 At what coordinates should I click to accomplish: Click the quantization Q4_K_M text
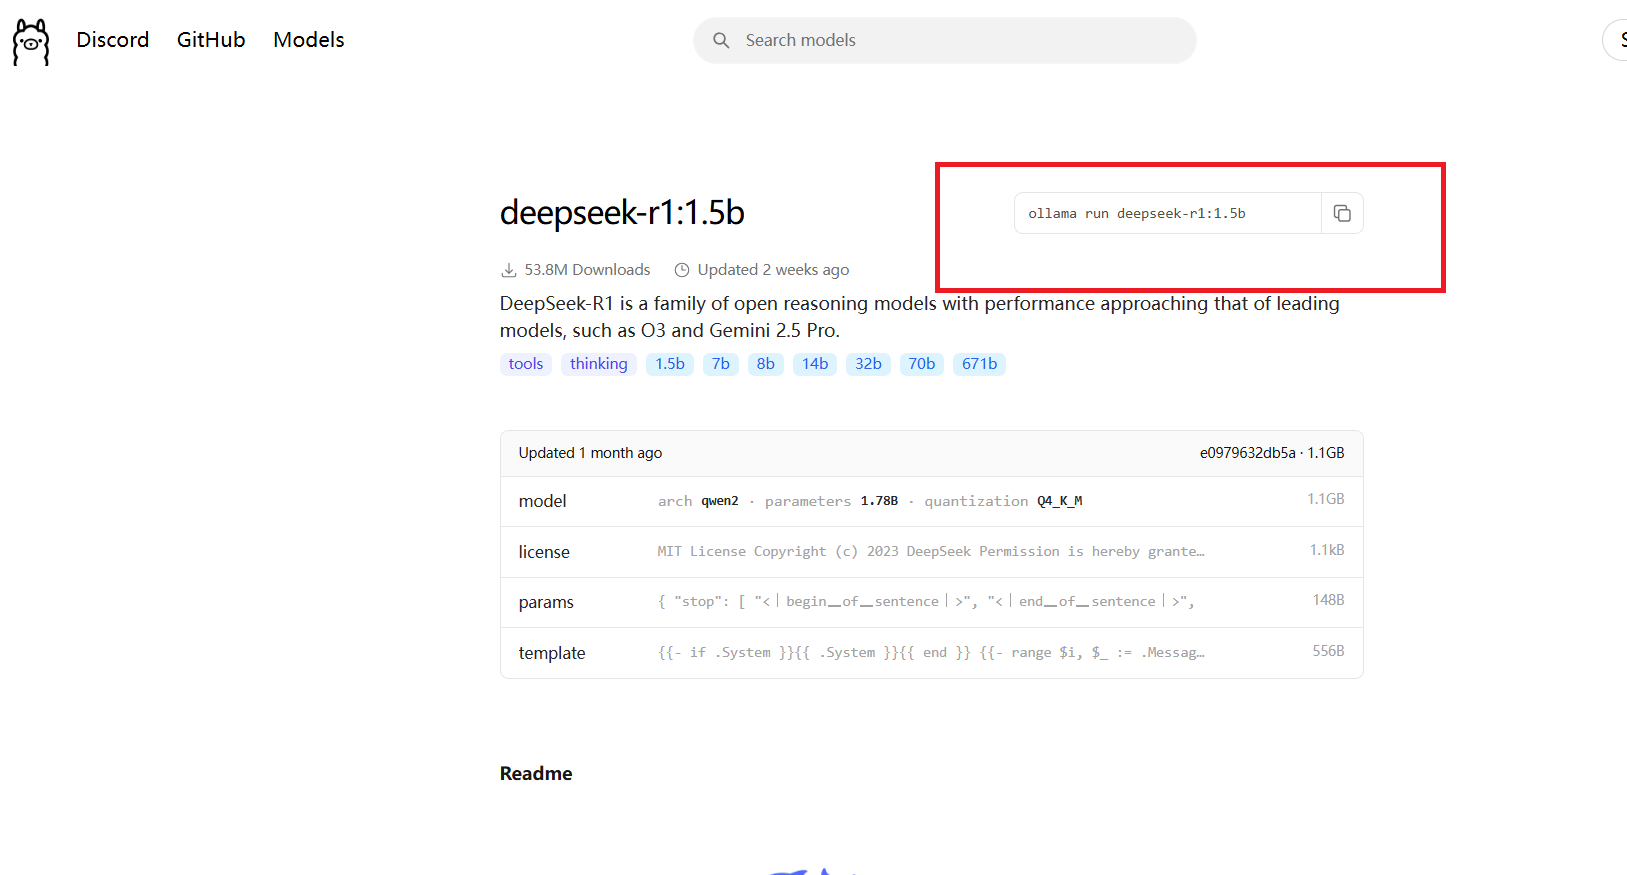coord(1003,501)
